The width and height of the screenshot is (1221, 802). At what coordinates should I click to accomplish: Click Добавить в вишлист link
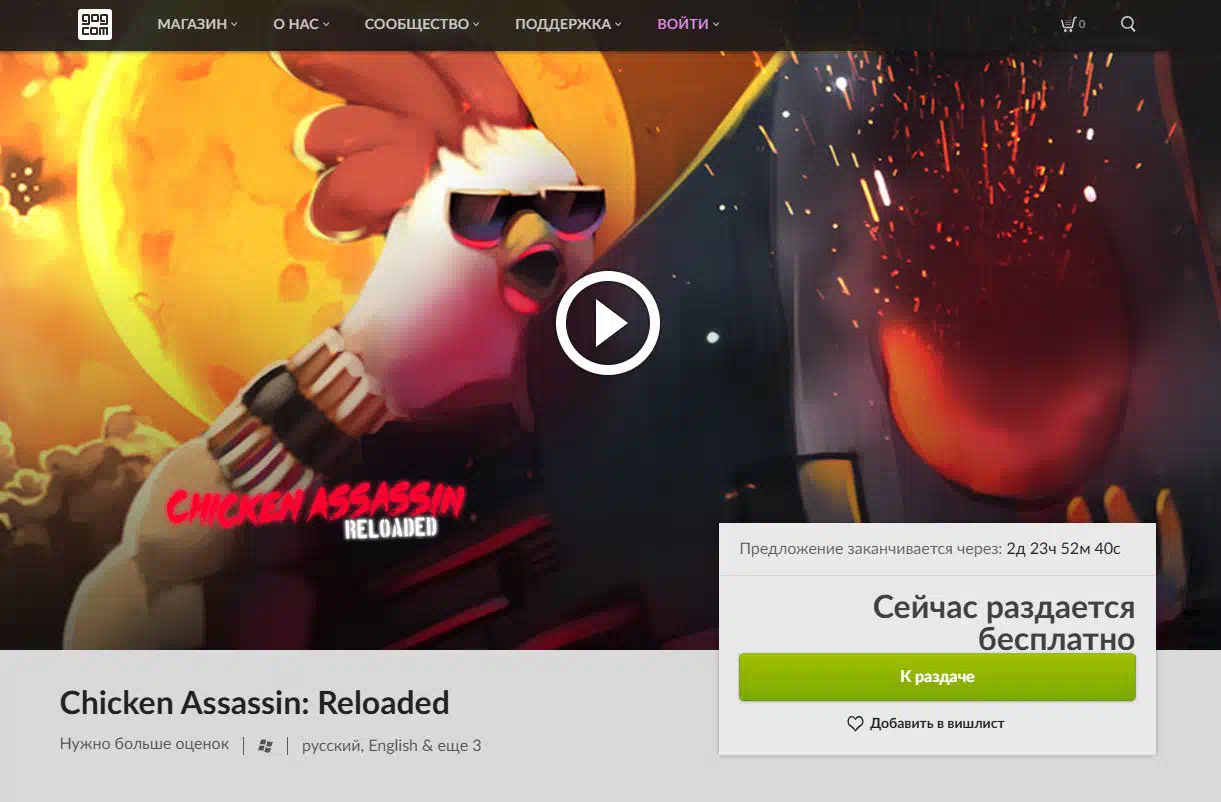937,723
